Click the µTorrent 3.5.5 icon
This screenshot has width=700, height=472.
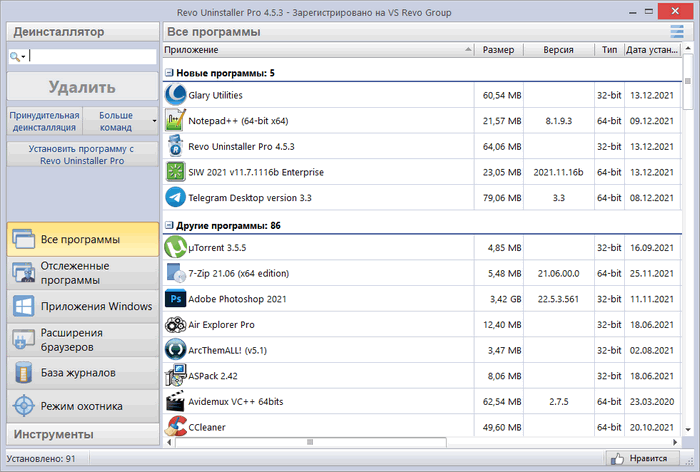pyautogui.click(x=175, y=247)
